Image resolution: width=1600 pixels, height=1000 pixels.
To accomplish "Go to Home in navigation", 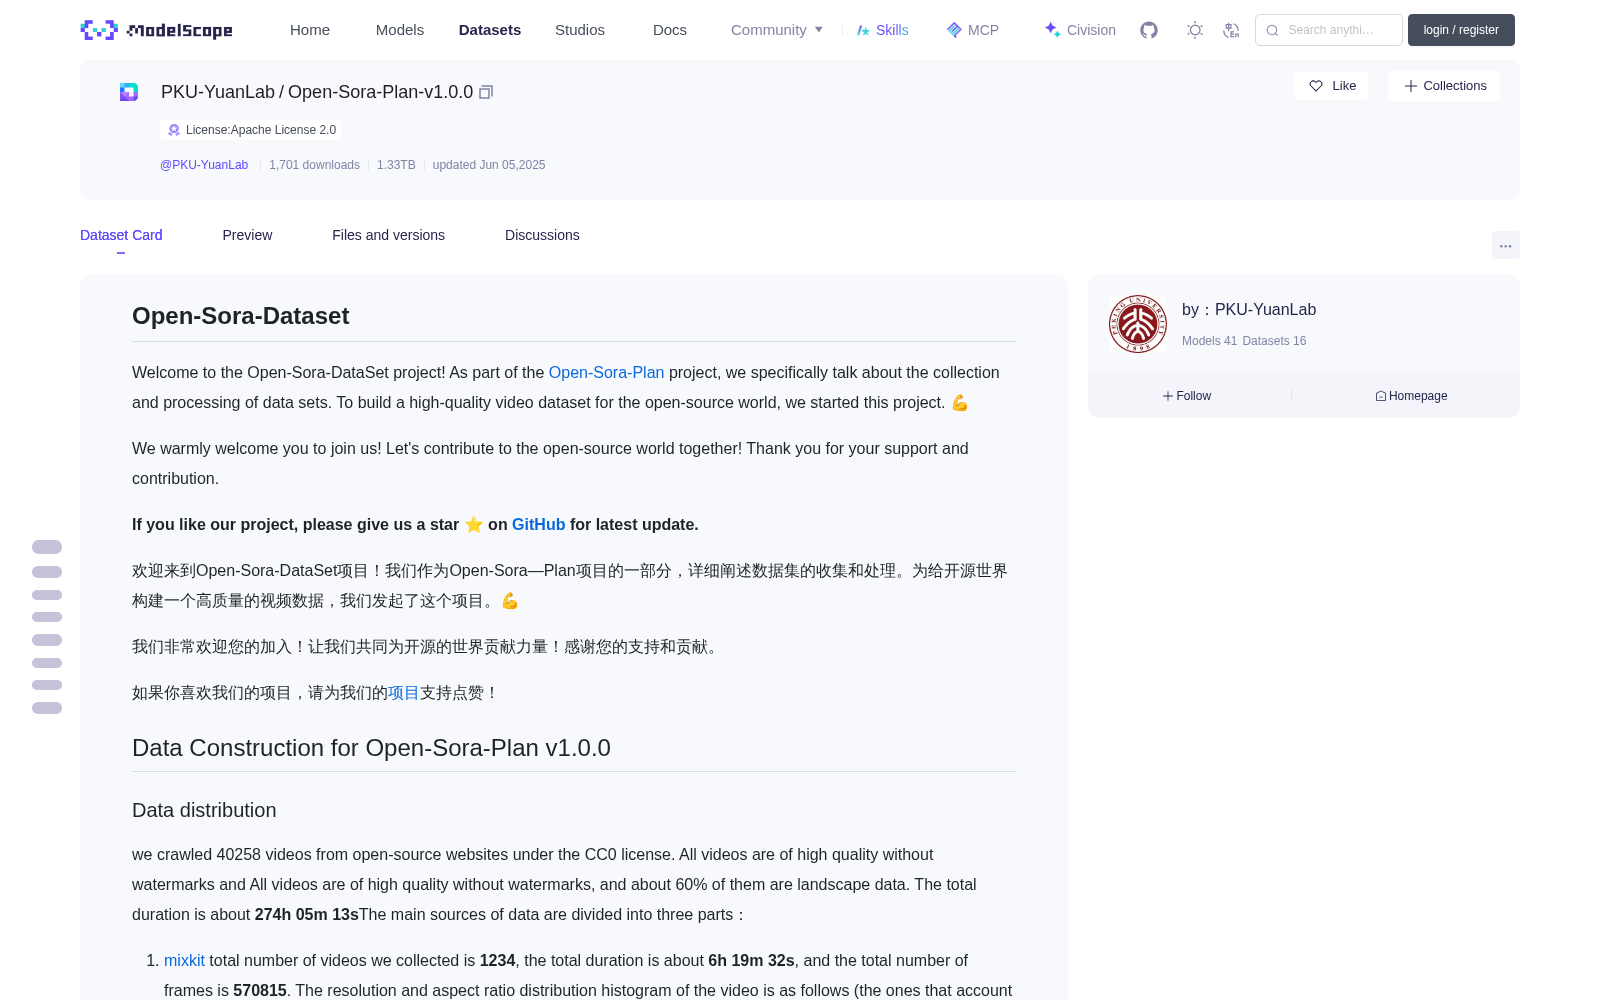I will [310, 30].
